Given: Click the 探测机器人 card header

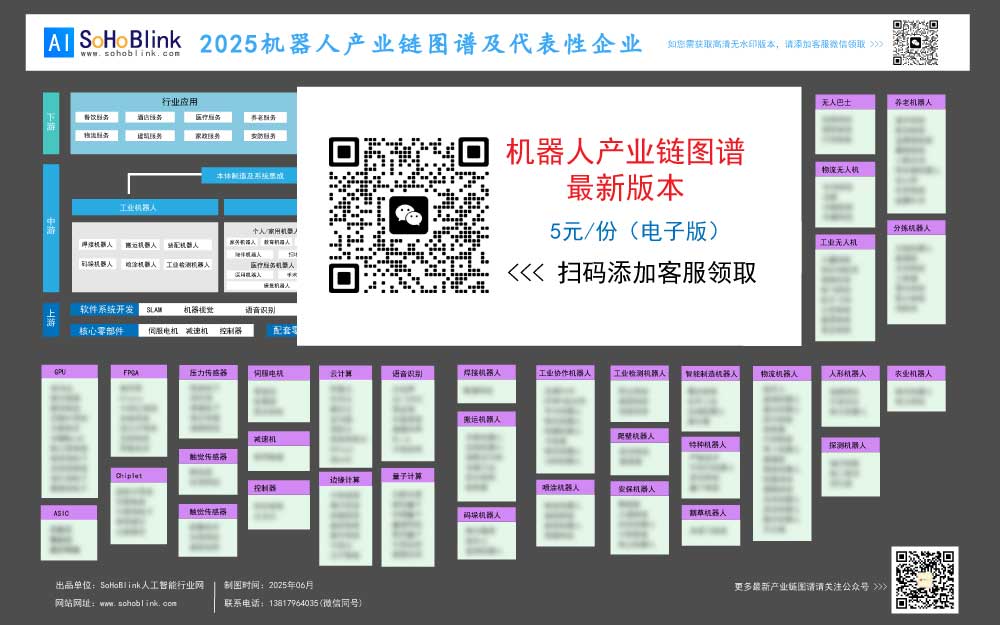Looking at the screenshot, I should pos(851,445).
